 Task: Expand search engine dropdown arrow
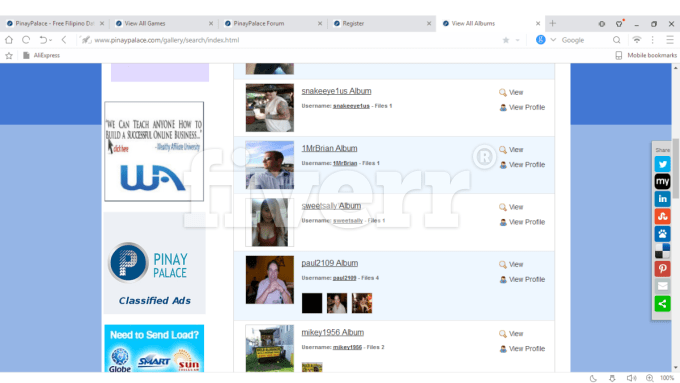[x=553, y=40]
